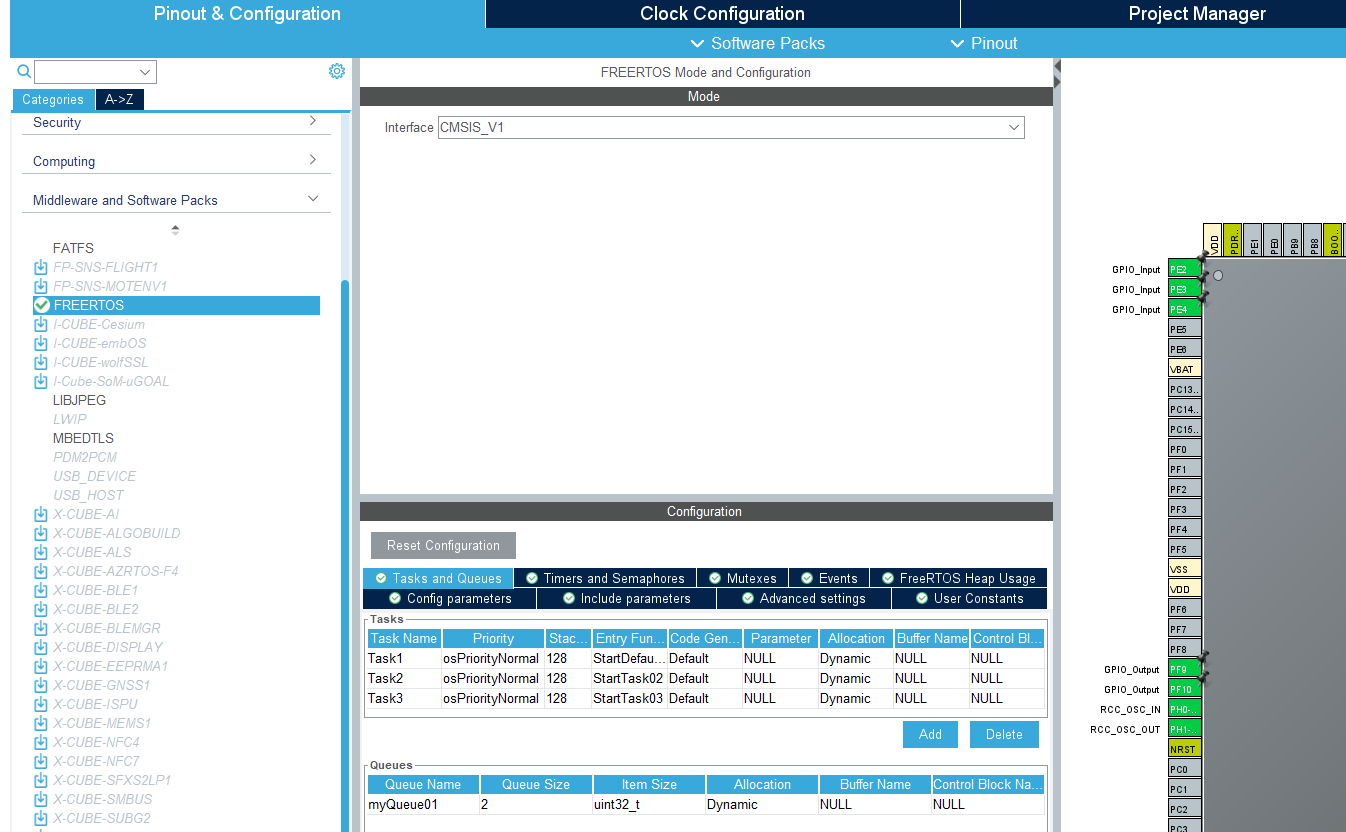Viewport: 1346px width, 832px height.
Task: Click download icon next to FP-SNS-MOTENV1
Action: pyautogui.click(x=41, y=286)
